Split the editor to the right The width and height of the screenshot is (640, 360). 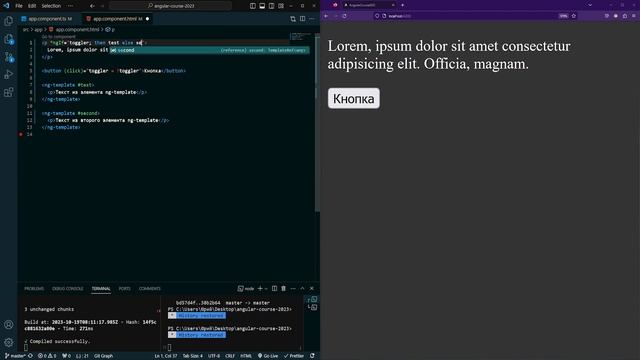(x=302, y=19)
